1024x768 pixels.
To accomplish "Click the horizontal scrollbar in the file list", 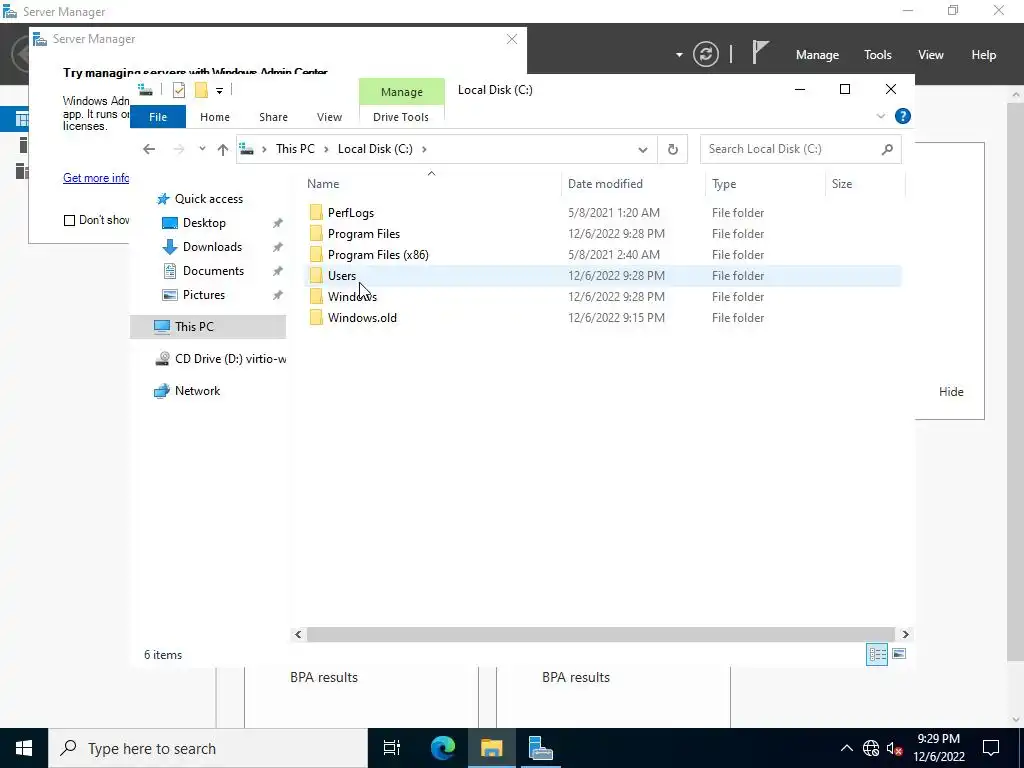I will tap(600, 634).
